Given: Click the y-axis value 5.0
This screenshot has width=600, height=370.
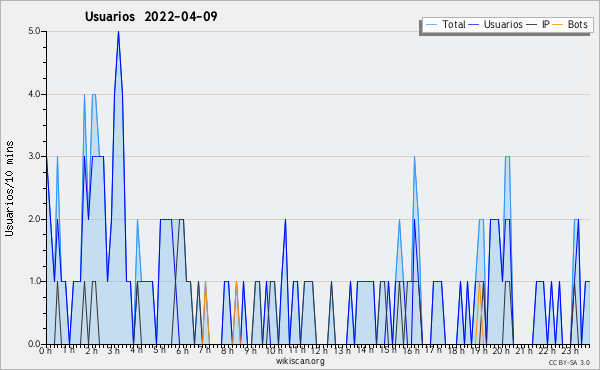Looking at the screenshot, I should click(34, 31).
